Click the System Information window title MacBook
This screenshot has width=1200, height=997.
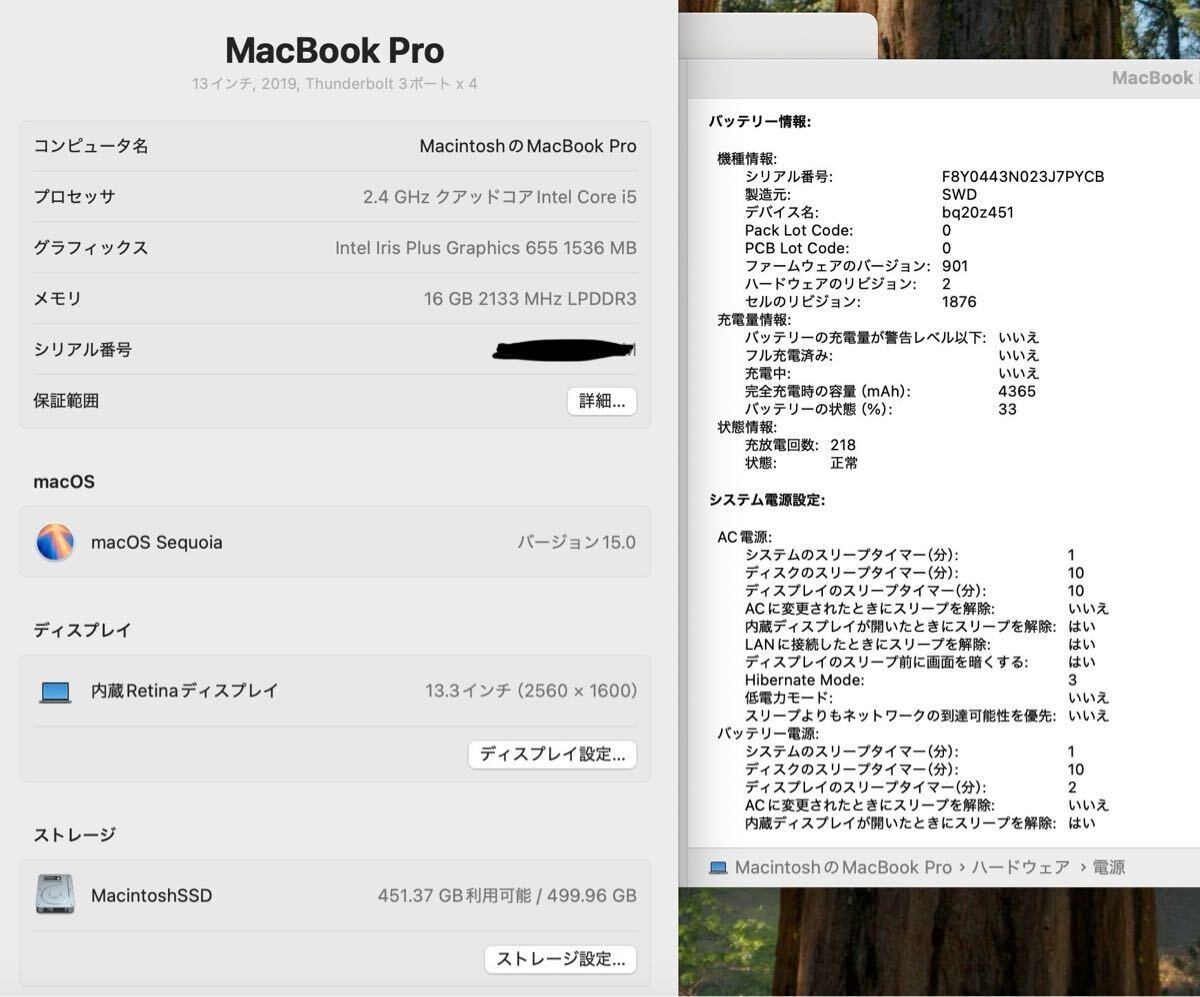[1155, 78]
